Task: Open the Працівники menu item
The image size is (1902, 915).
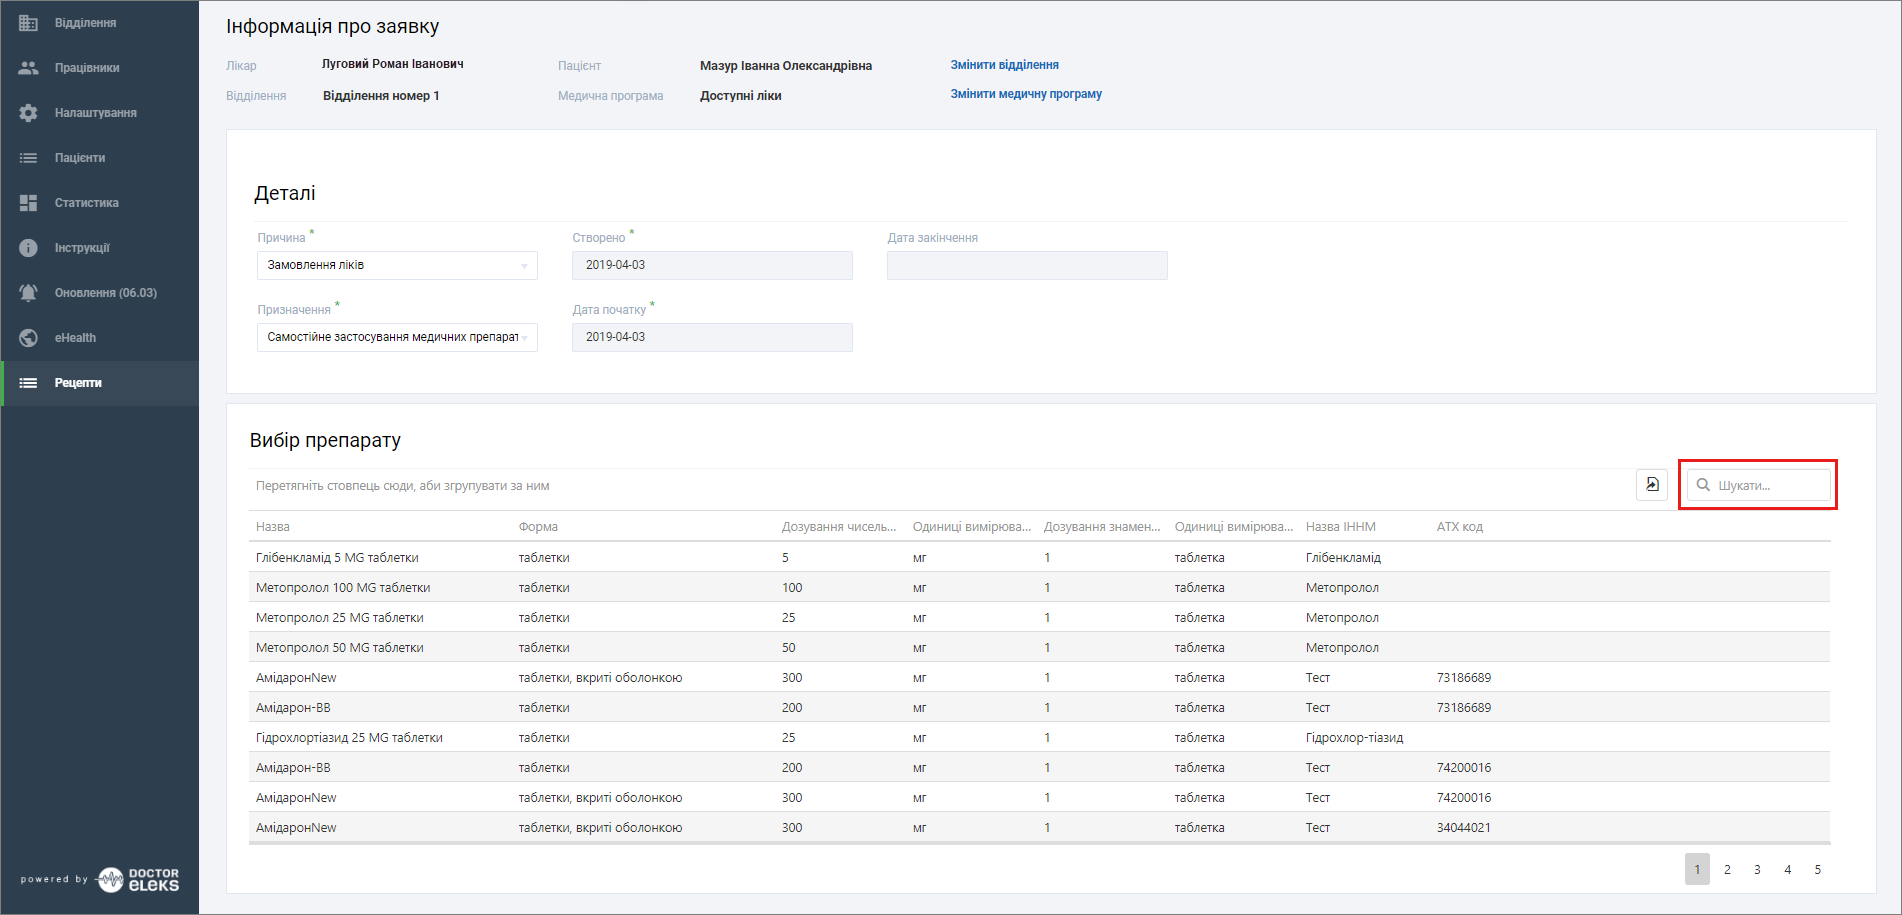Action: pyautogui.click(x=100, y=68)
